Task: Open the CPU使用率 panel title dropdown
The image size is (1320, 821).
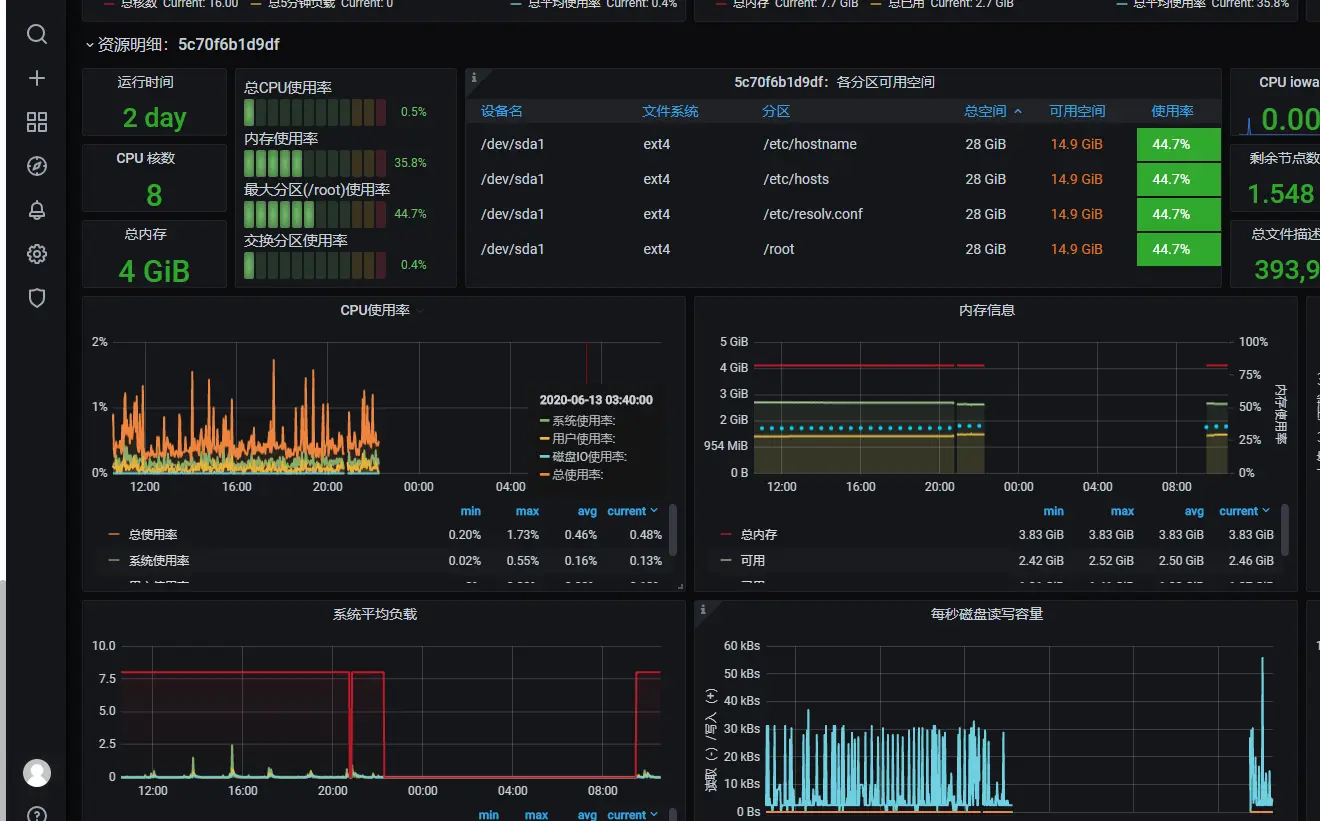Action: 375,310
